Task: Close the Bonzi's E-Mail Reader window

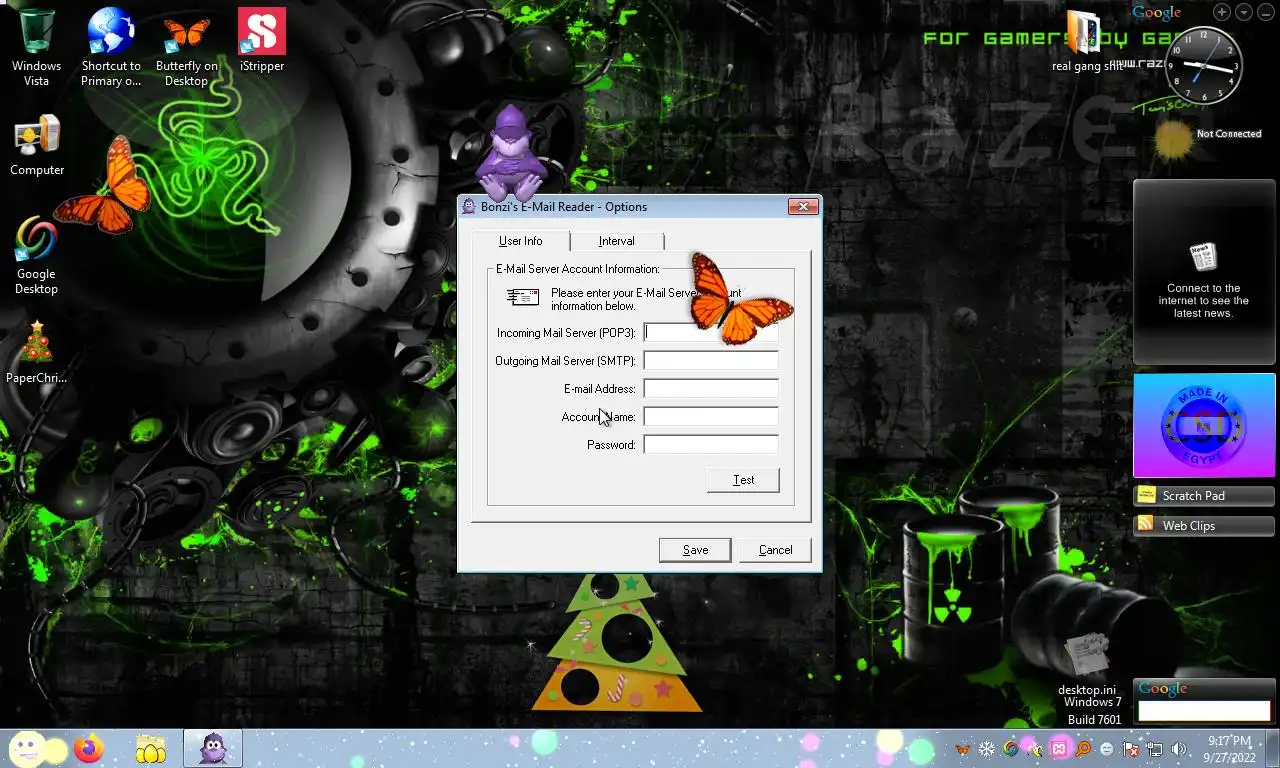Action: [803, 206]
